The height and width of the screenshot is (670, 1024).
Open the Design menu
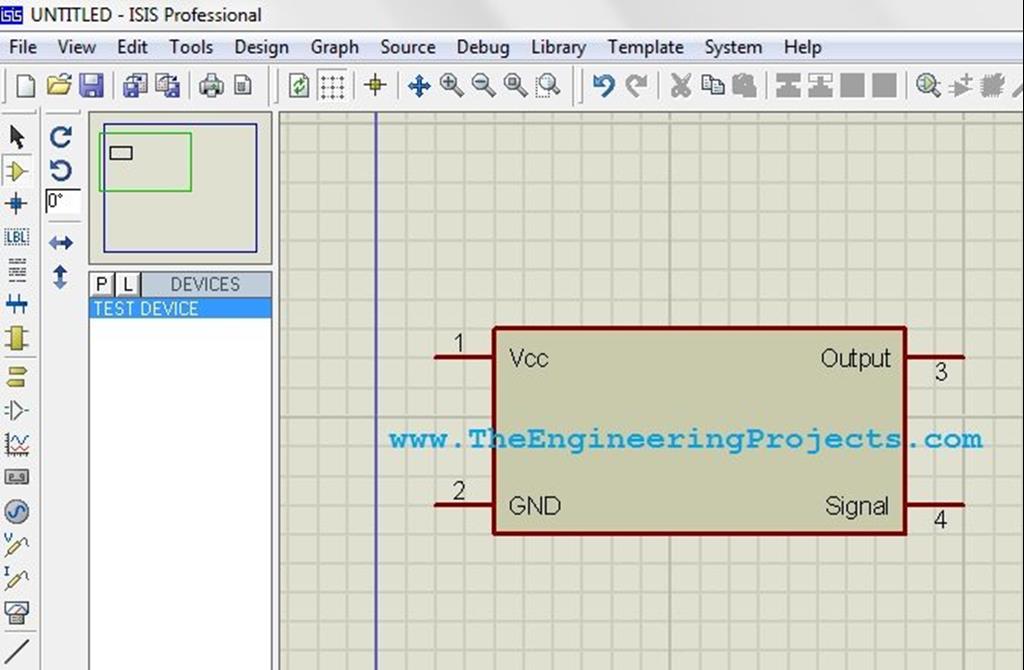click(260, 47)
